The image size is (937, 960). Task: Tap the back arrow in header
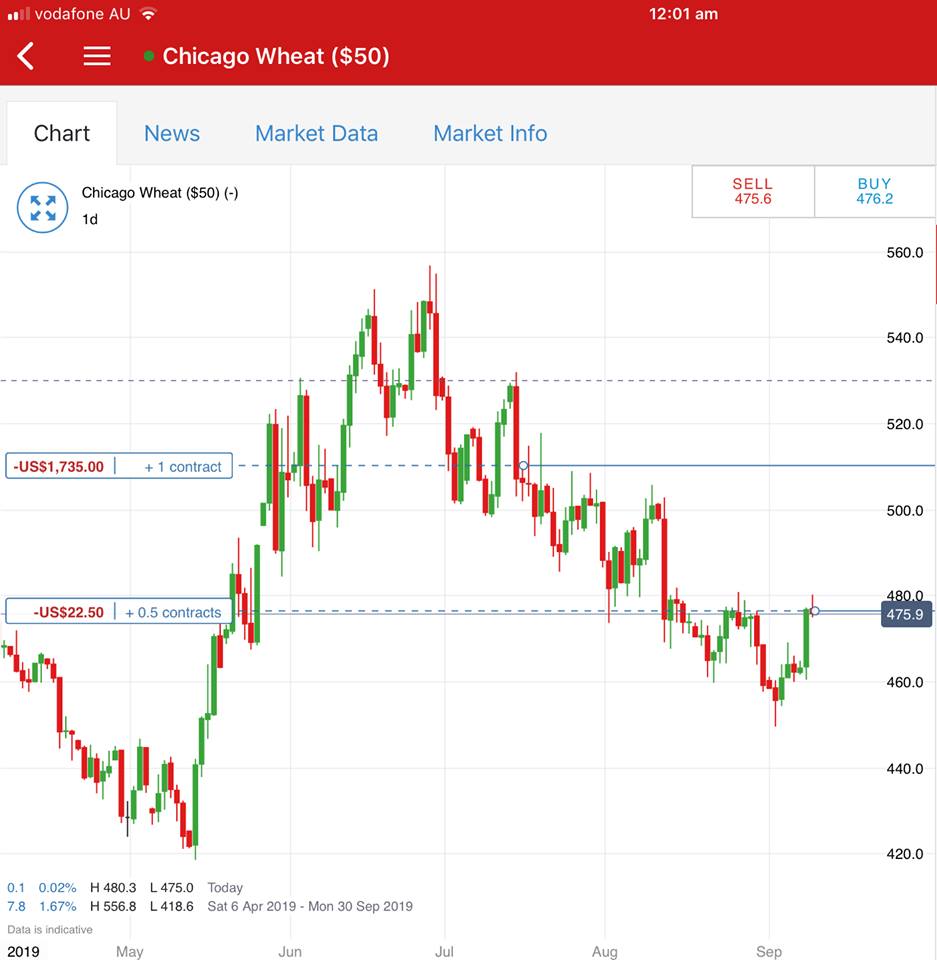(x=26, y=56)
